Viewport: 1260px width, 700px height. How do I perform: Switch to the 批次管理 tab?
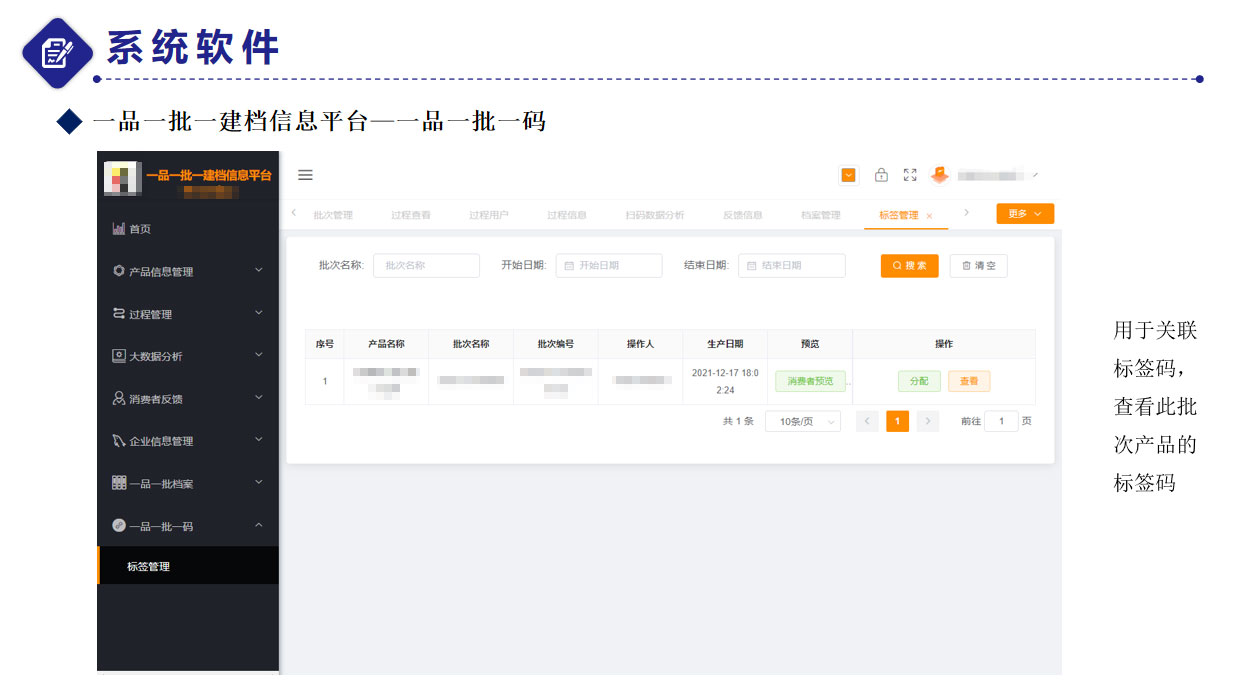333,215
